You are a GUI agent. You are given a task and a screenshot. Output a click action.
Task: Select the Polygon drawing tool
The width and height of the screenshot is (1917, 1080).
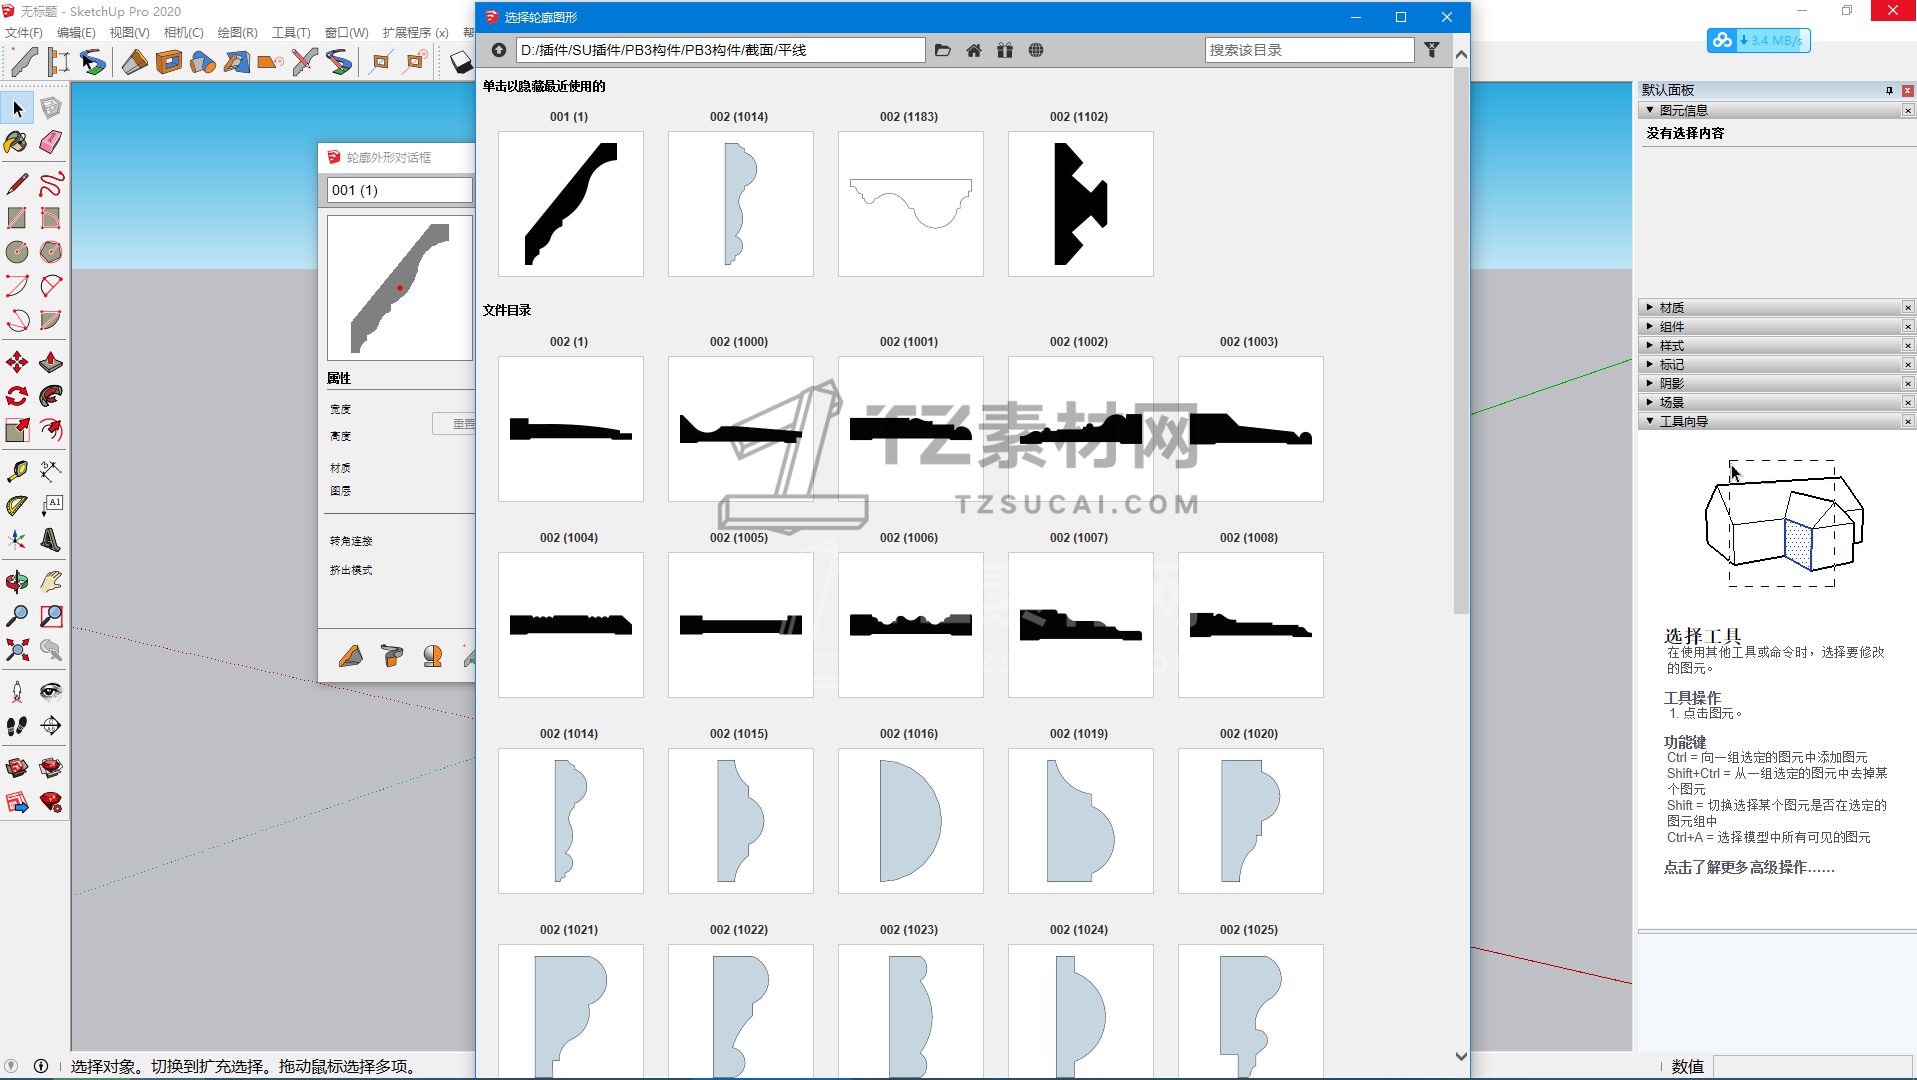click(51, 252)
